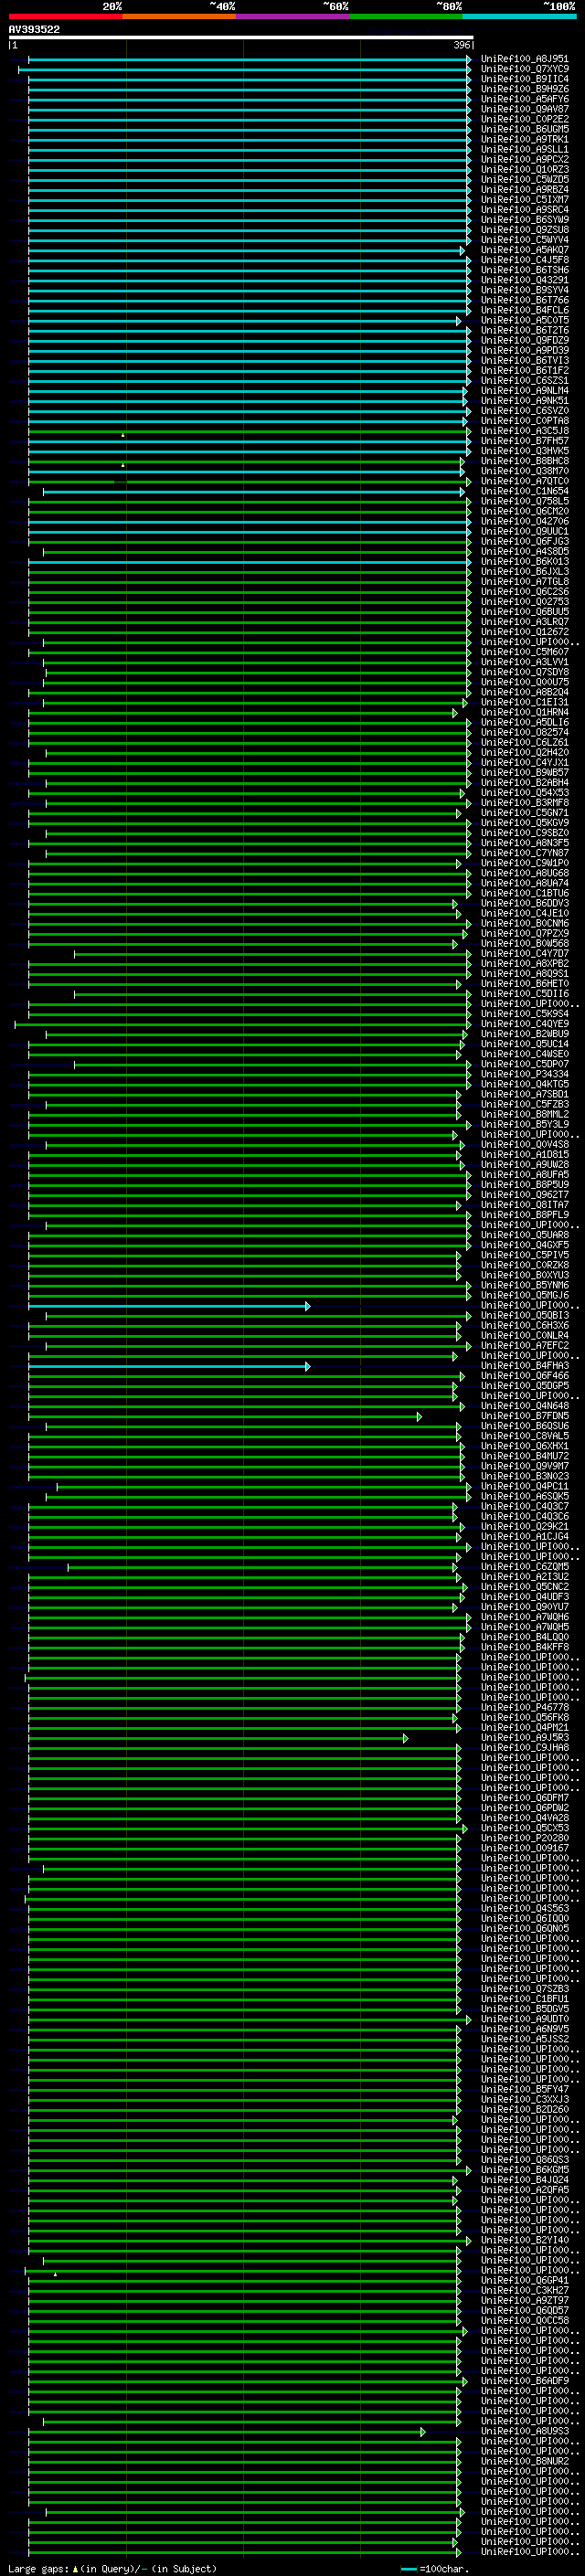Open hit UniRef100_B9IIC4
Viewport: 585px width, 2576px height.
pos(524,79)
